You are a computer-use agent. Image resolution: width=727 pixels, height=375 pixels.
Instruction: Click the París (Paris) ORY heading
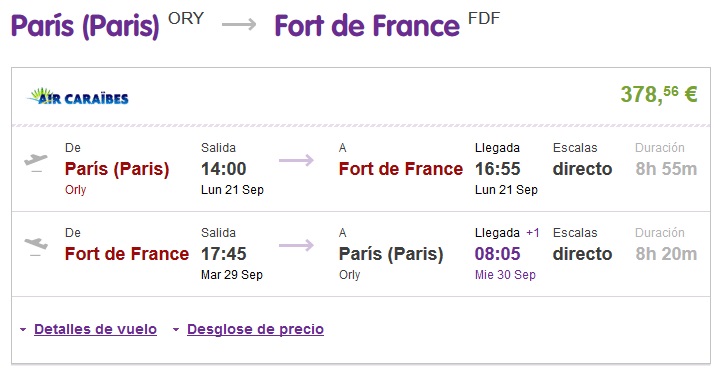click(x=108, y=25)
